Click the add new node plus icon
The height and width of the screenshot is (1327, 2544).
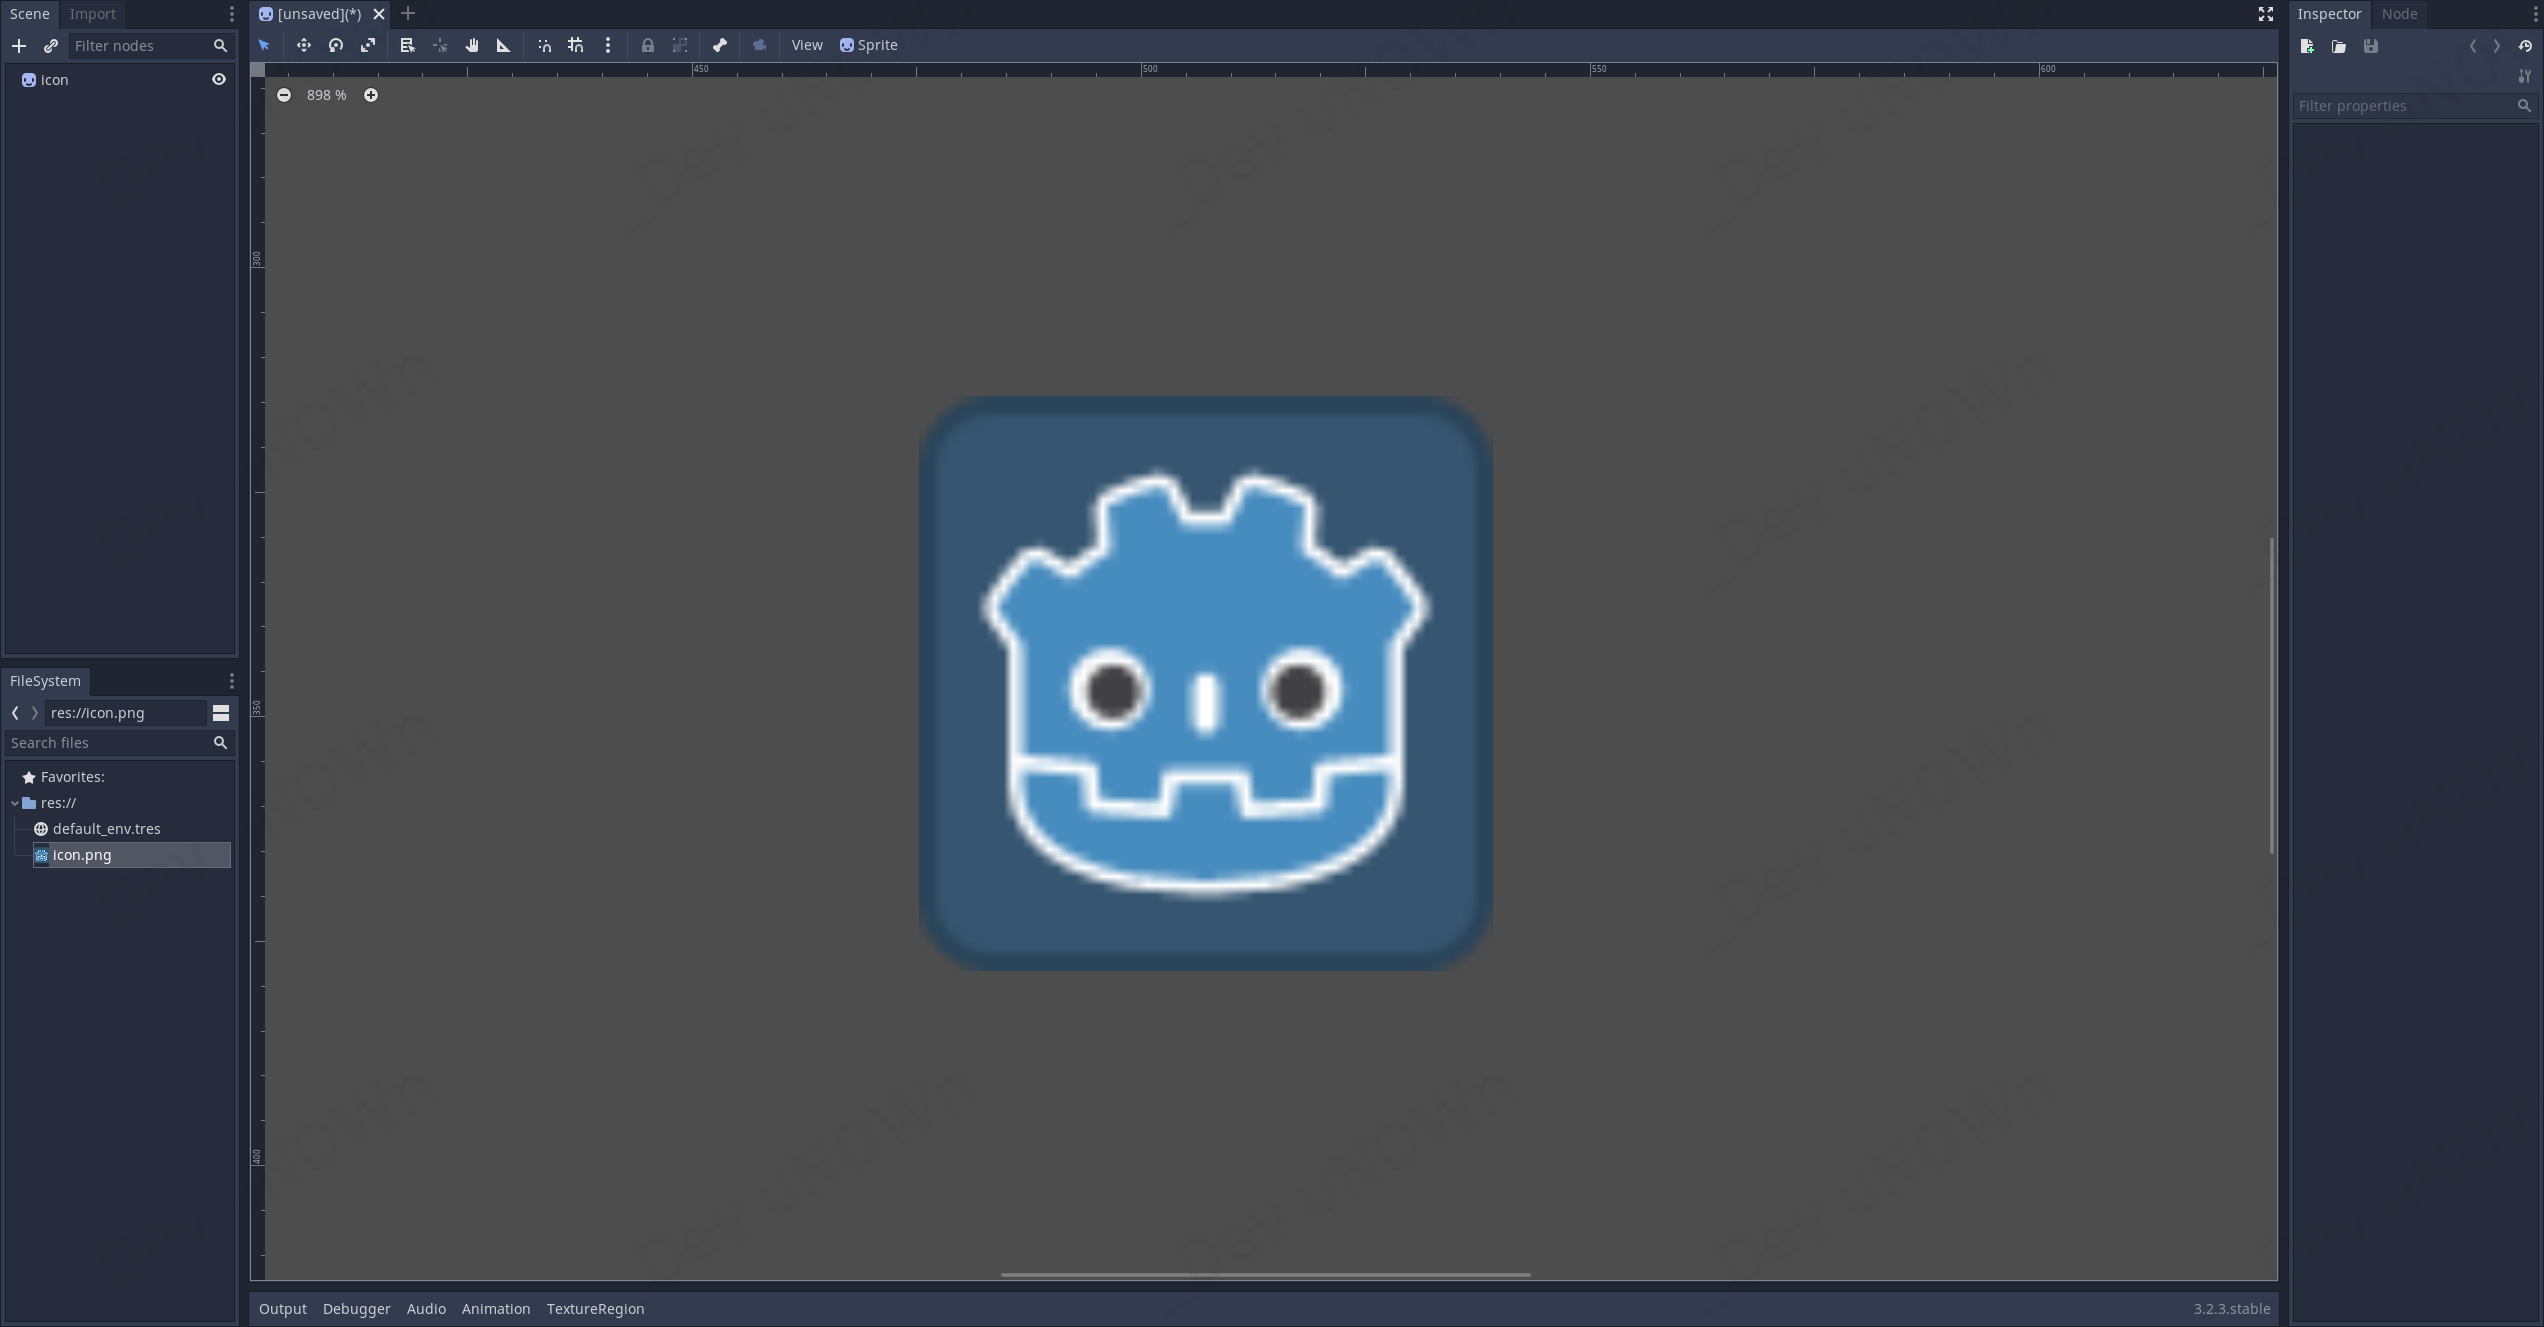[19, 46]
